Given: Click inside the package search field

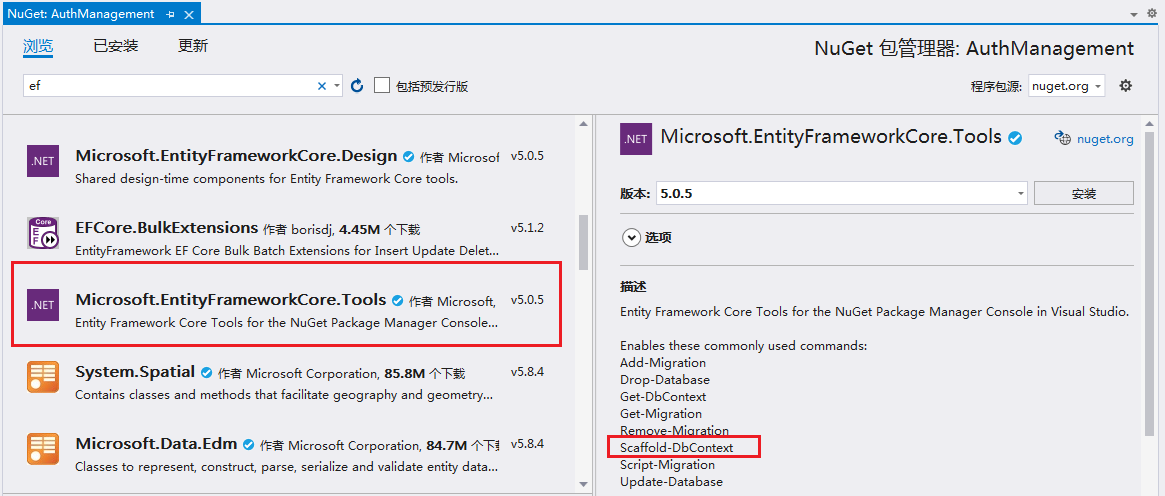Looking at the screenshot, I should click(x=170, y=86).
